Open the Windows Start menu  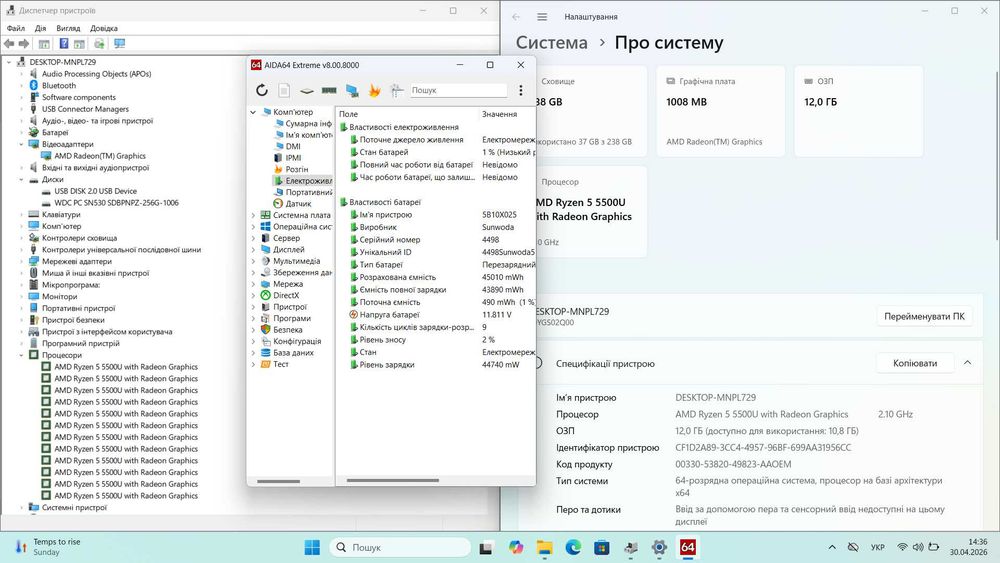(x=312, y=547)
